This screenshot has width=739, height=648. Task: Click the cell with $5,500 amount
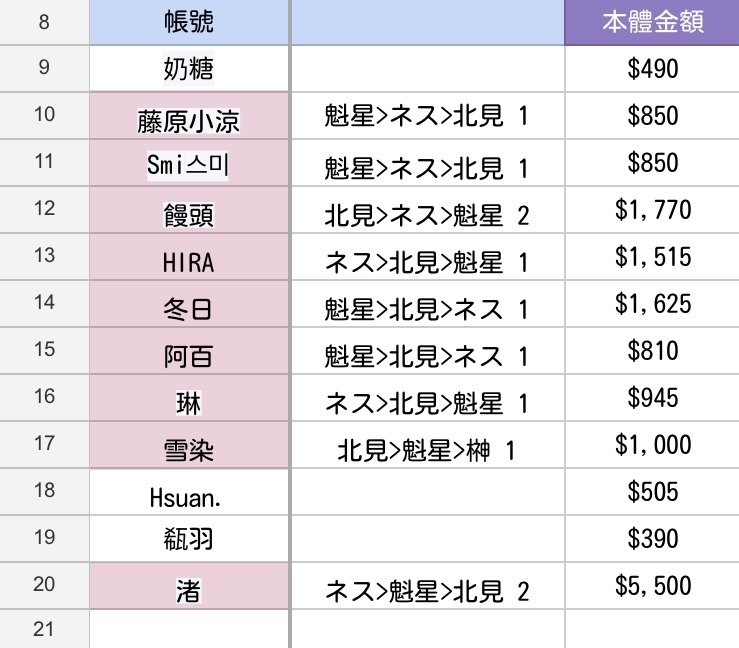click(x=652, y=585)
